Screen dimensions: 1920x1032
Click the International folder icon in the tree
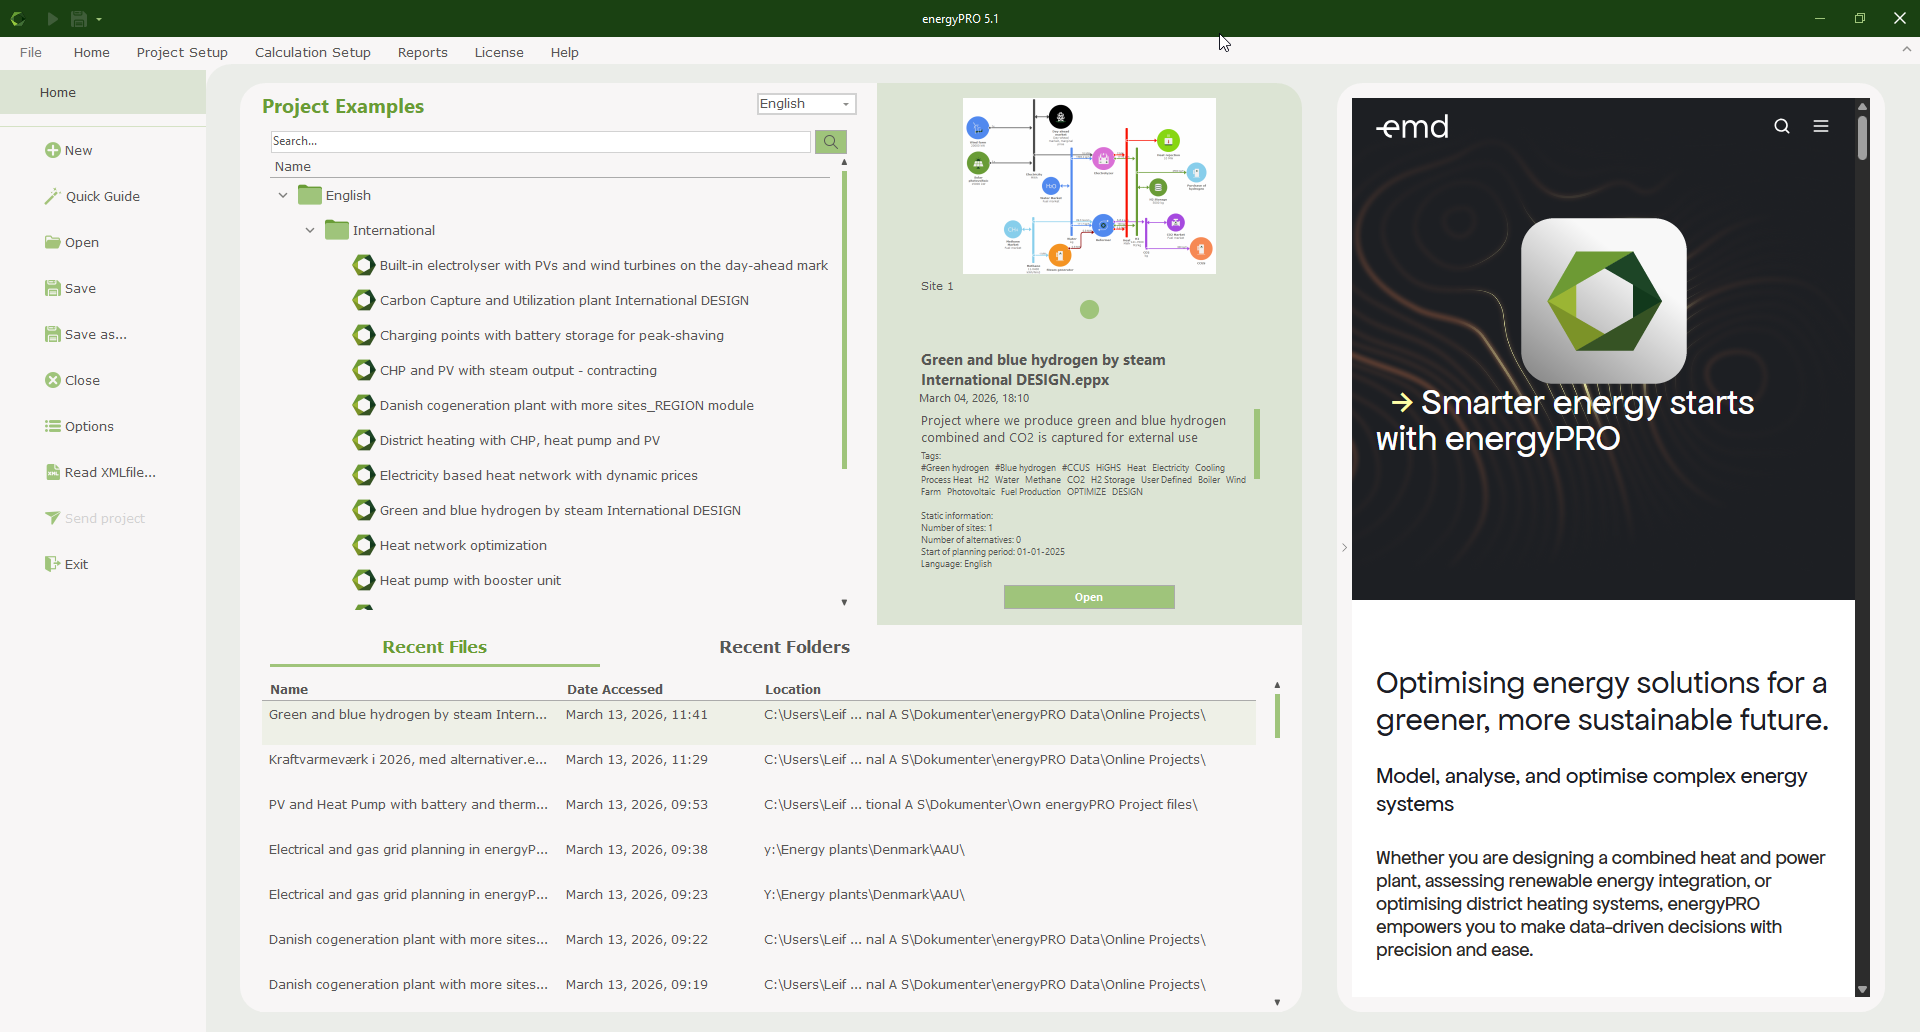coord(337,230)
